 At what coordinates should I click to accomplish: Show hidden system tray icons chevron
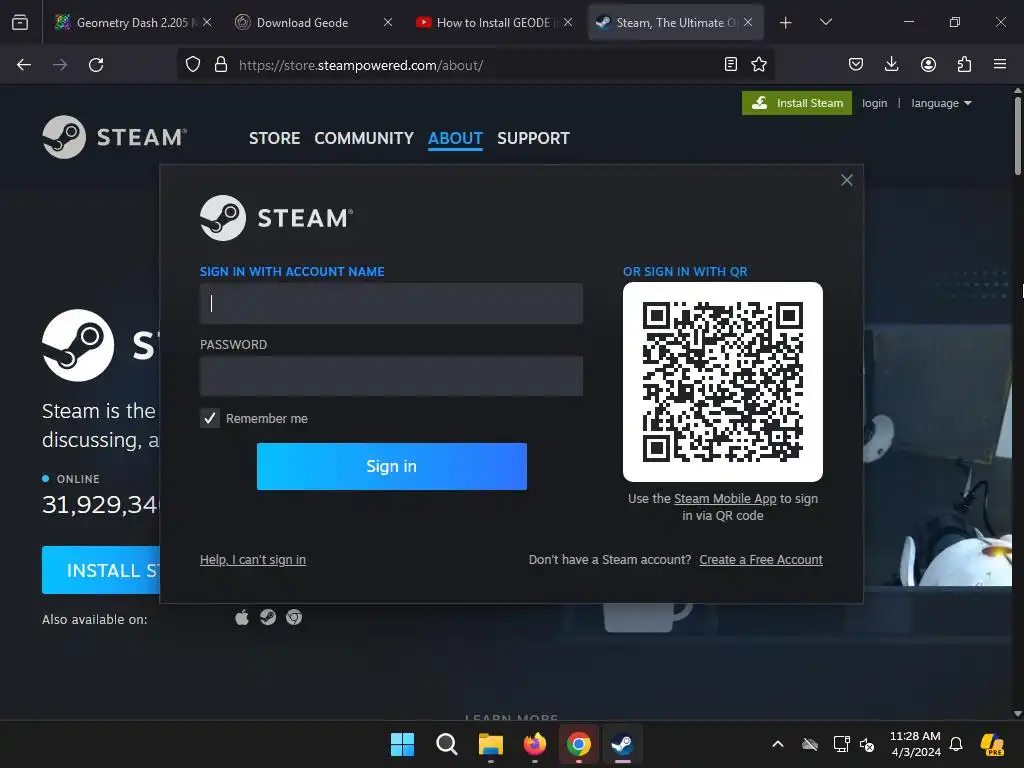point(778,744)
